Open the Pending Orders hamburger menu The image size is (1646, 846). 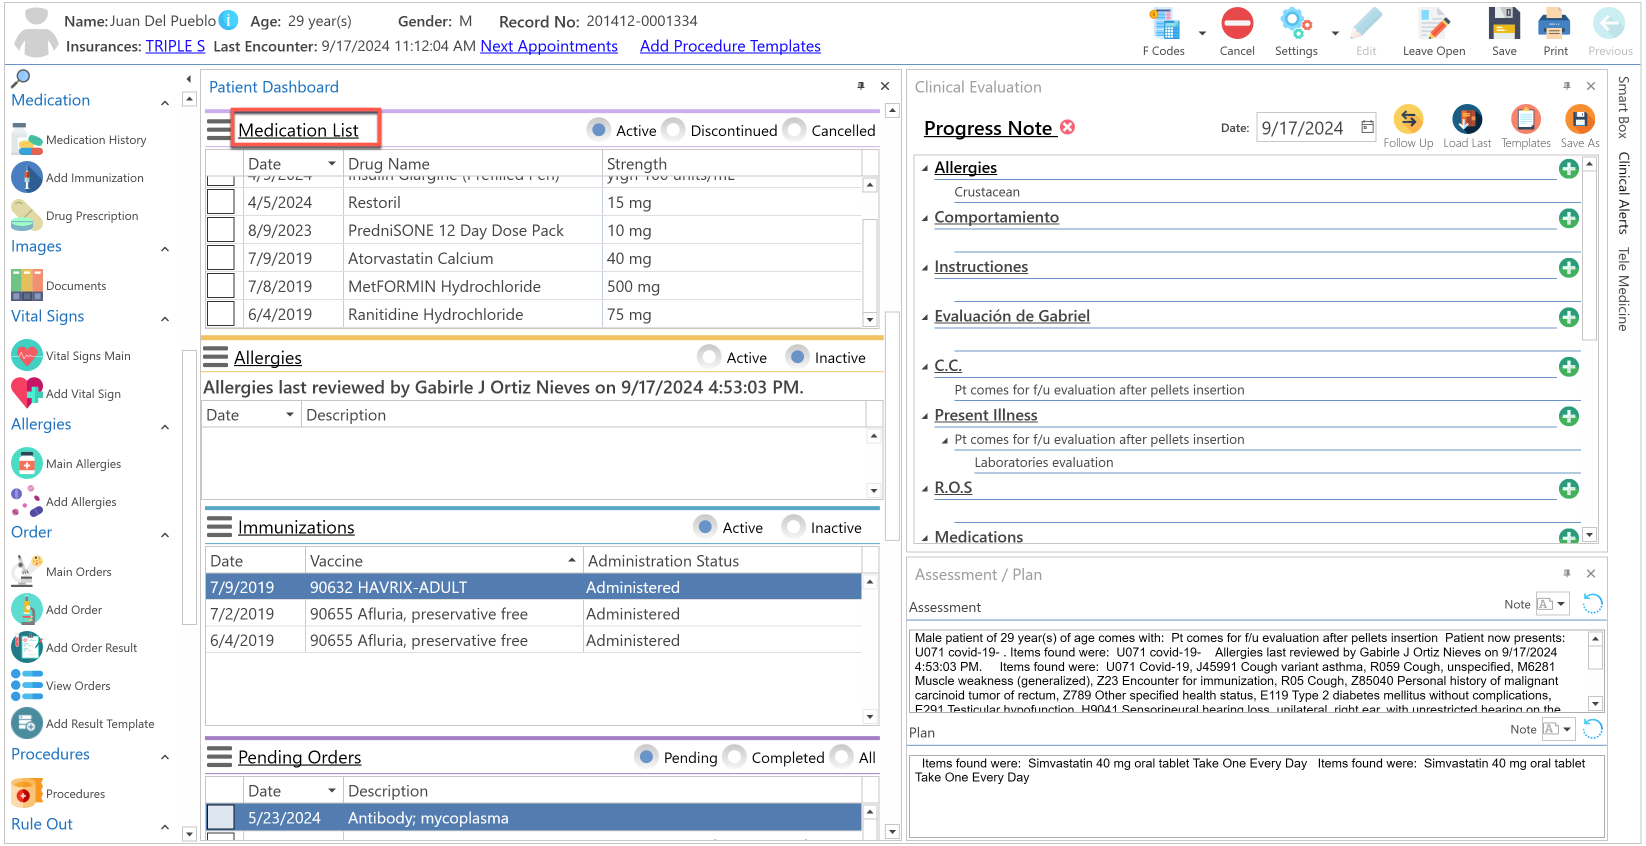point(219,756)
